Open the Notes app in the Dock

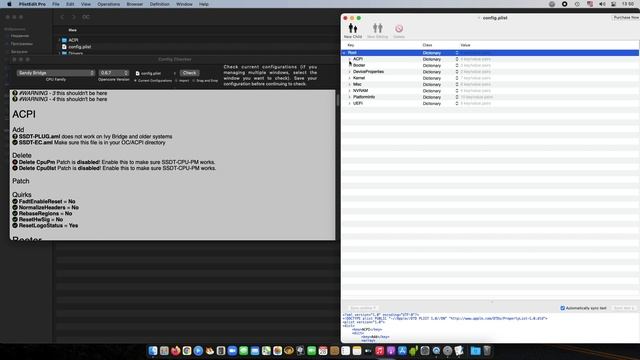[357, 351]
